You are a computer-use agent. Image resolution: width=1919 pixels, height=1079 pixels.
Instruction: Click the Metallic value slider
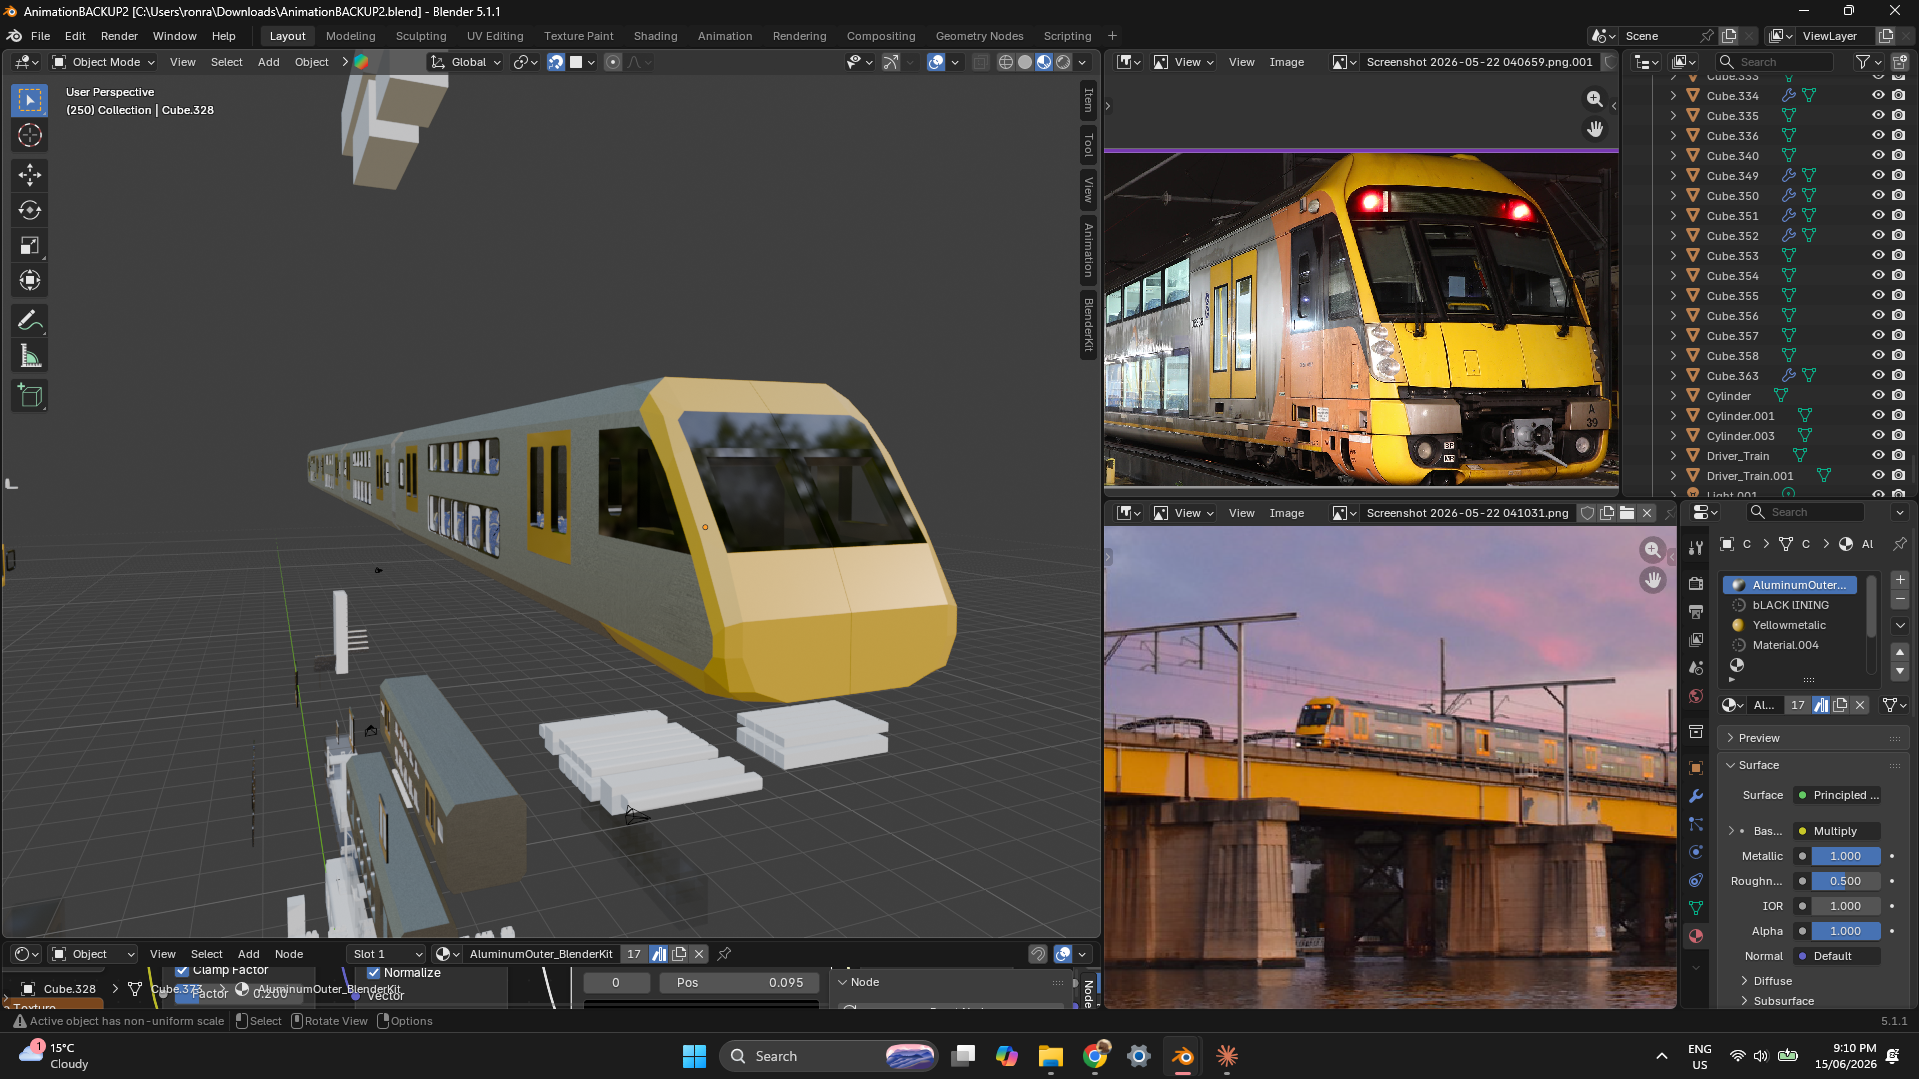click(1845, 856)
